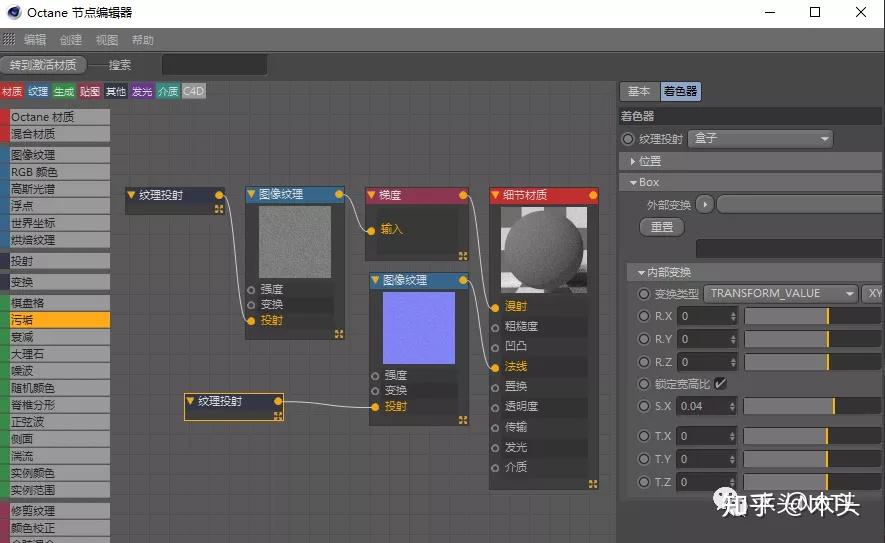Click 外部变换 arrow picker button
Viewport: 885px width, 543px height.
(x=704, y=204)
